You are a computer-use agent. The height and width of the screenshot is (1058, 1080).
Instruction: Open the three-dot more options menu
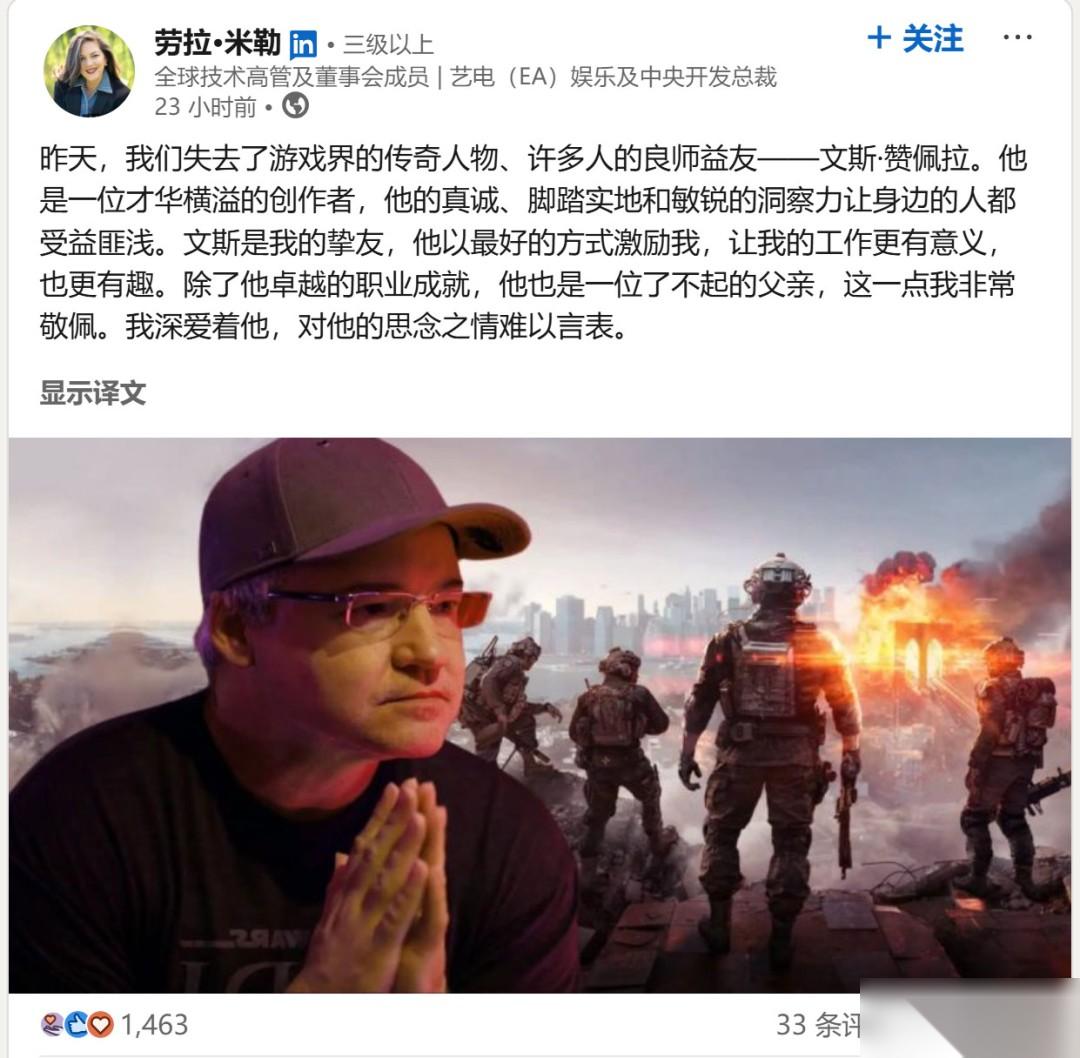(x=1017, y=37)
